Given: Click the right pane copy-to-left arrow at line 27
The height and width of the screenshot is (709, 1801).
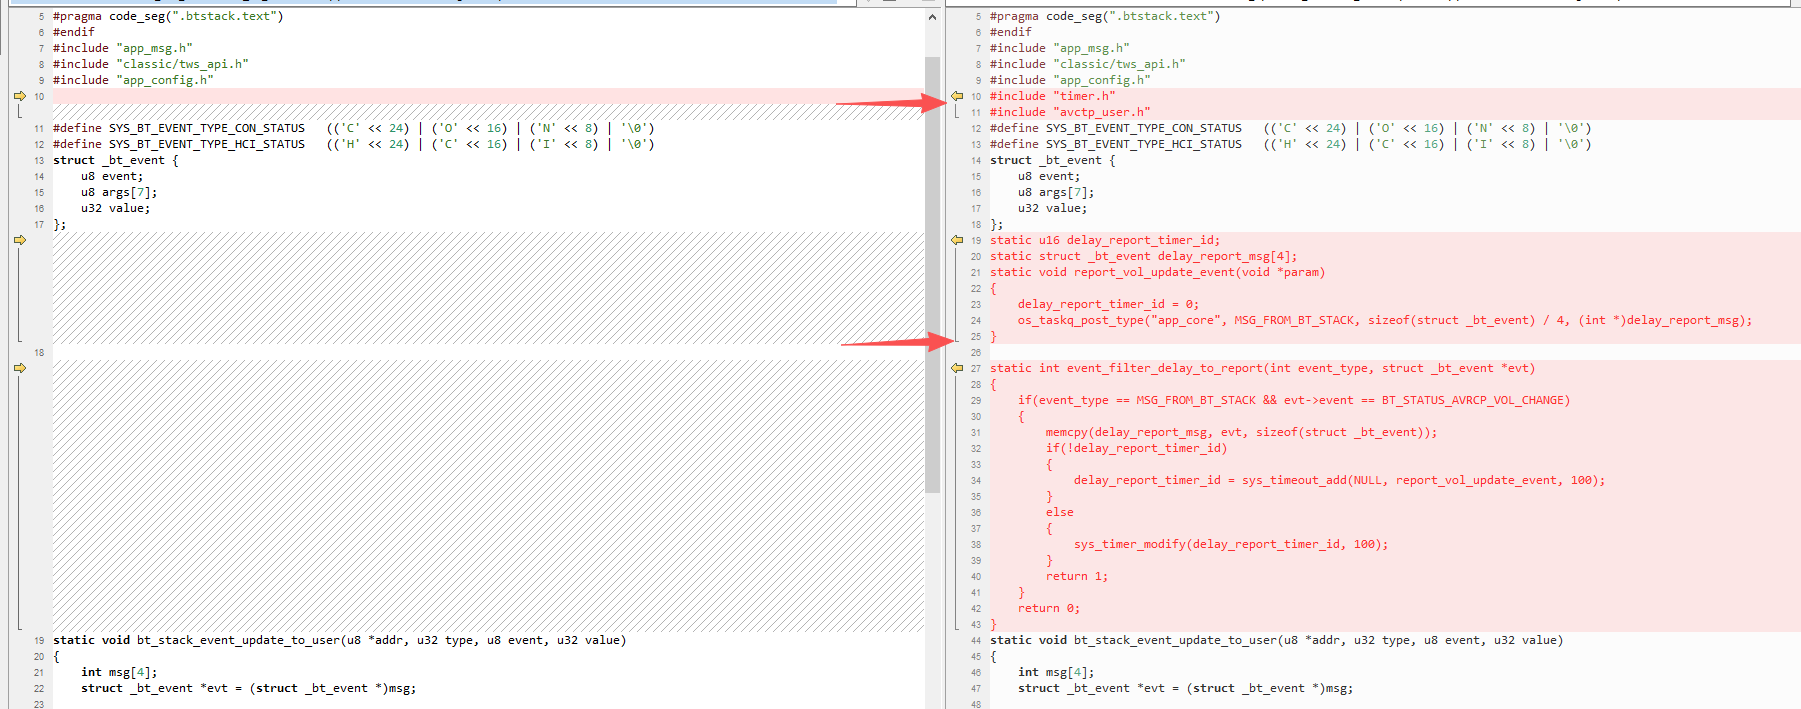Looking at the screenshot, I should click(957, 368).
